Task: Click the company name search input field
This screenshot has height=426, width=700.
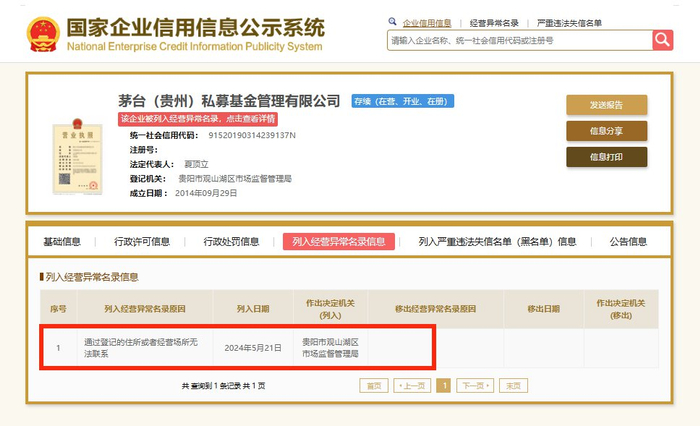Action: [520, 41]
